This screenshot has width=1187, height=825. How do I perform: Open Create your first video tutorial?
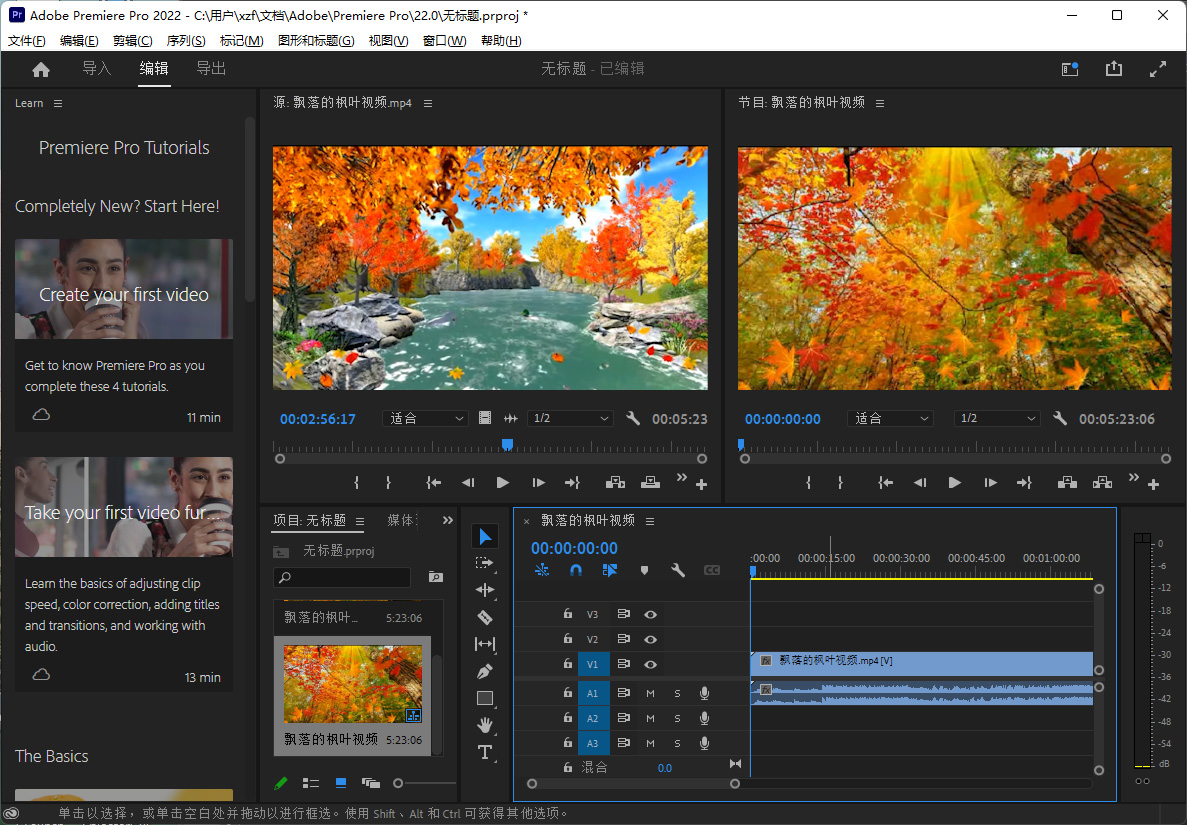tap(124, 289)
